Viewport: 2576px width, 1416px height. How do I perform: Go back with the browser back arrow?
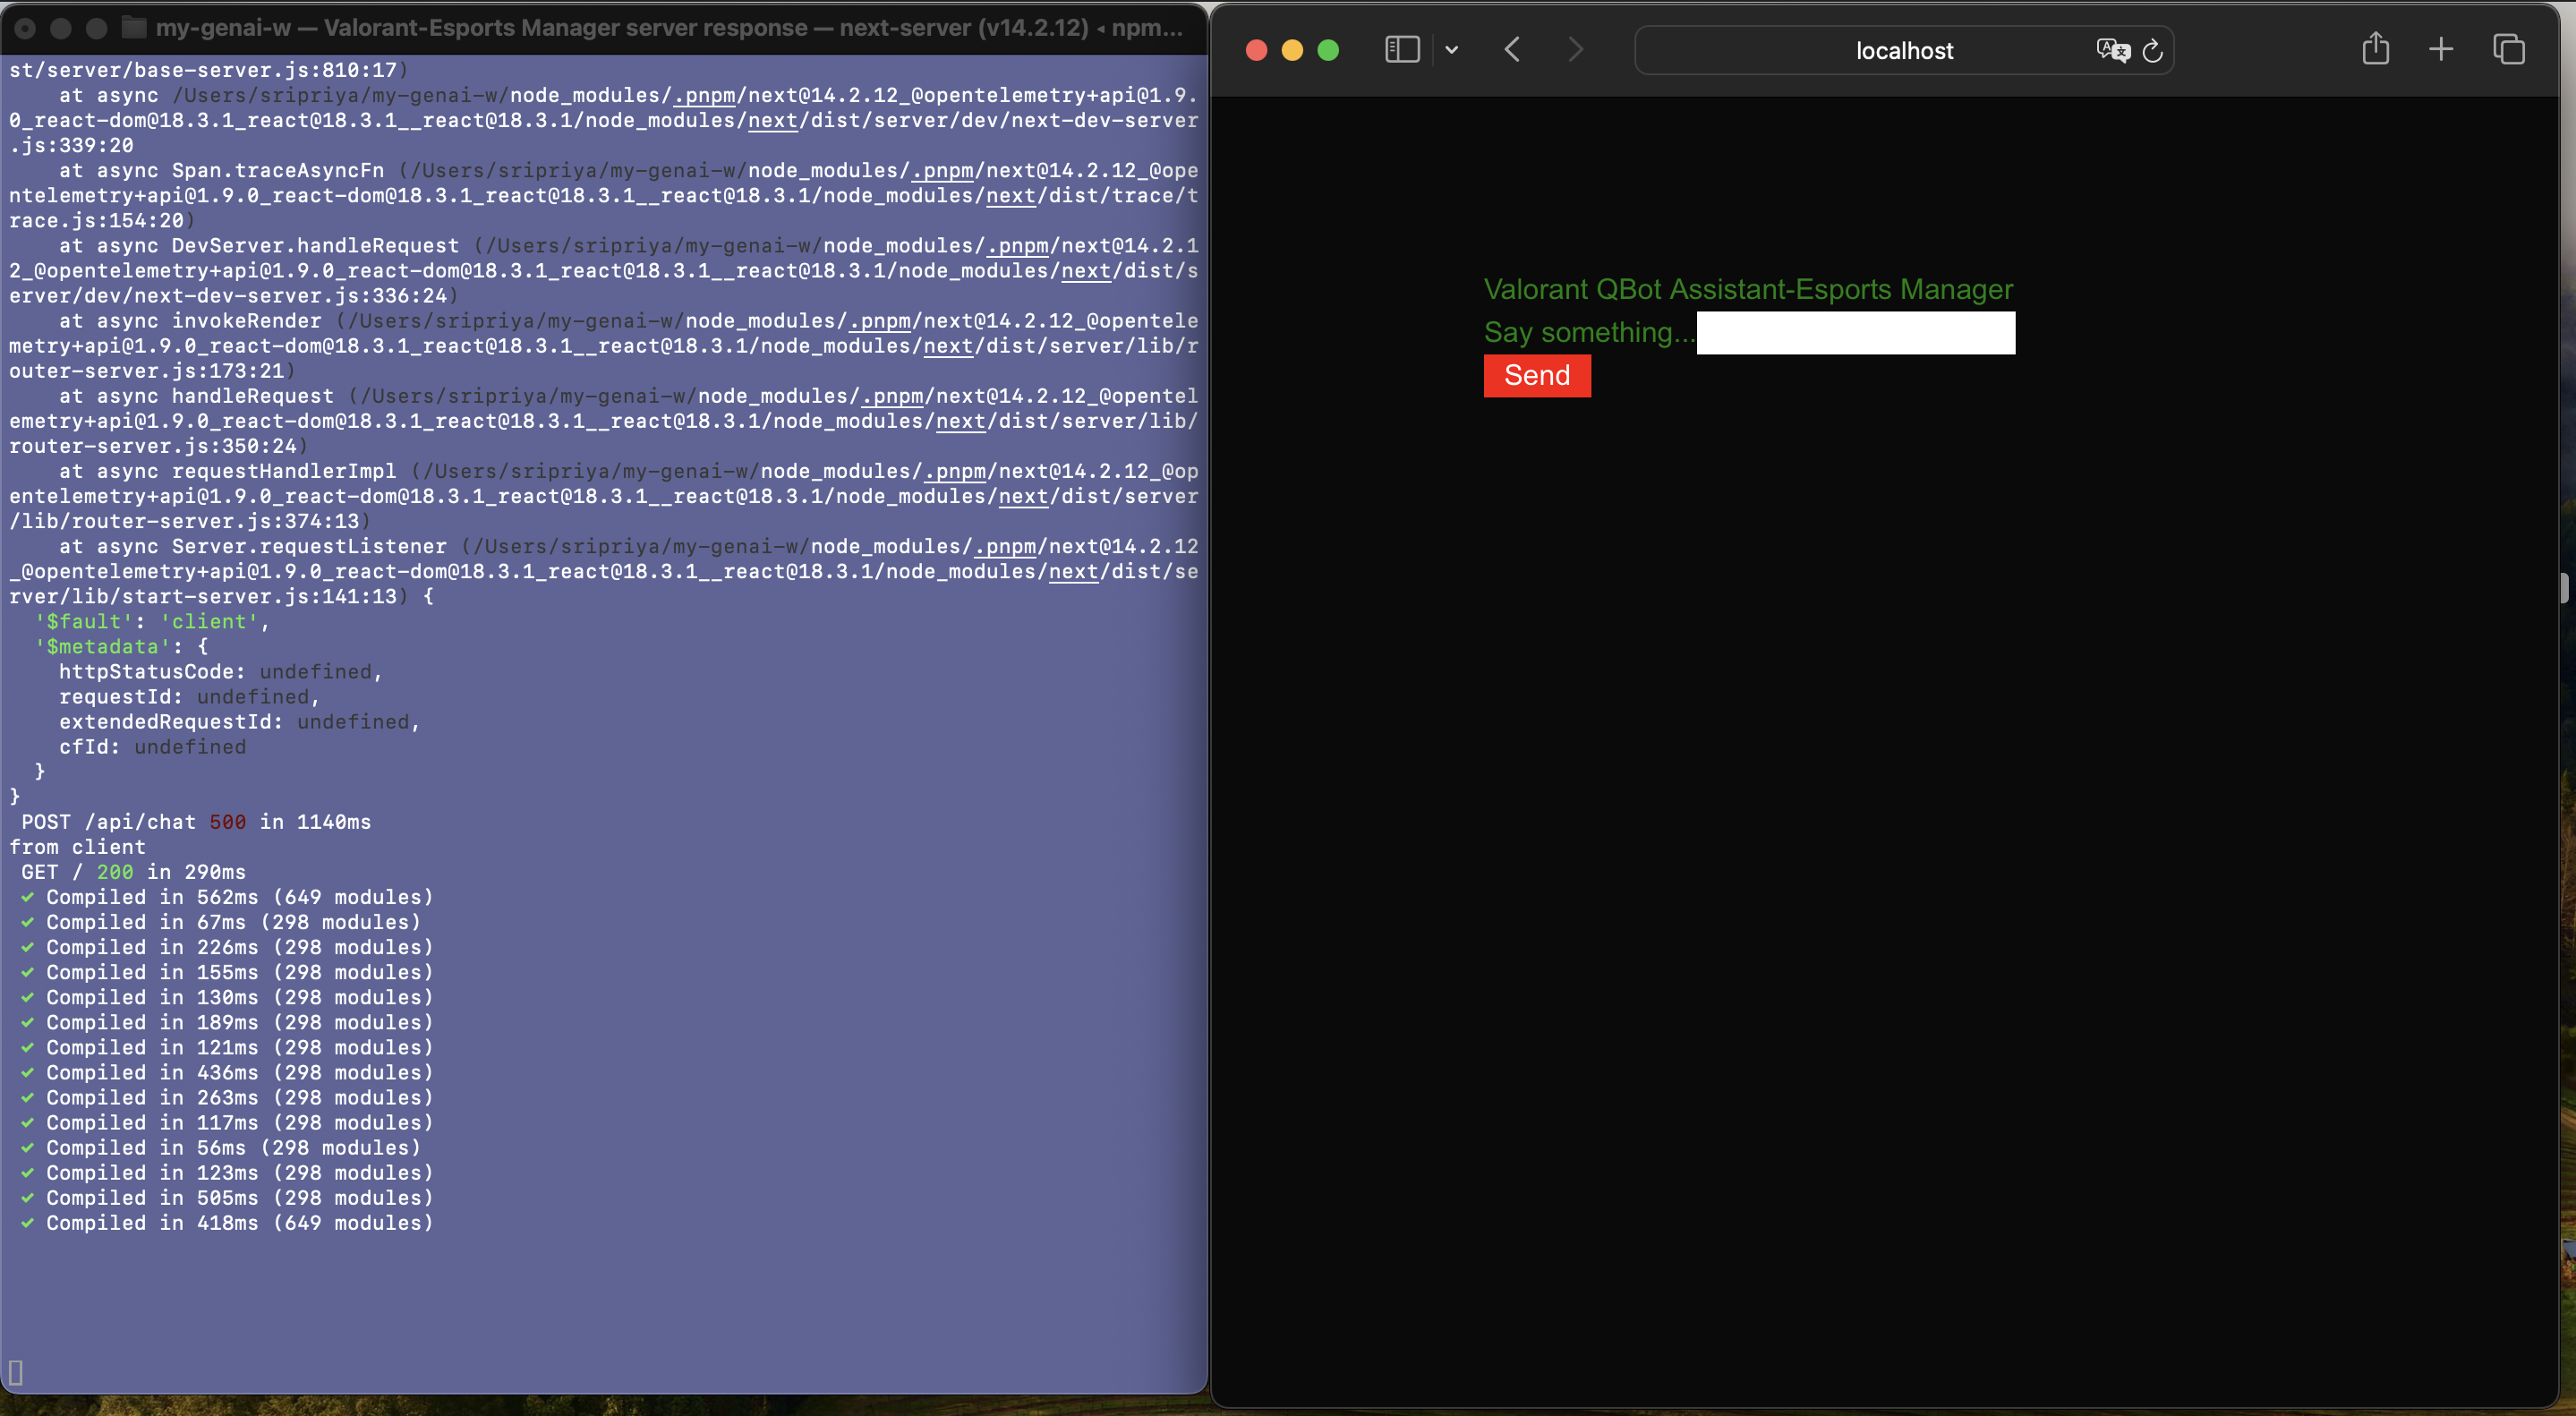pyautogui.click(x=1512, y=50)
